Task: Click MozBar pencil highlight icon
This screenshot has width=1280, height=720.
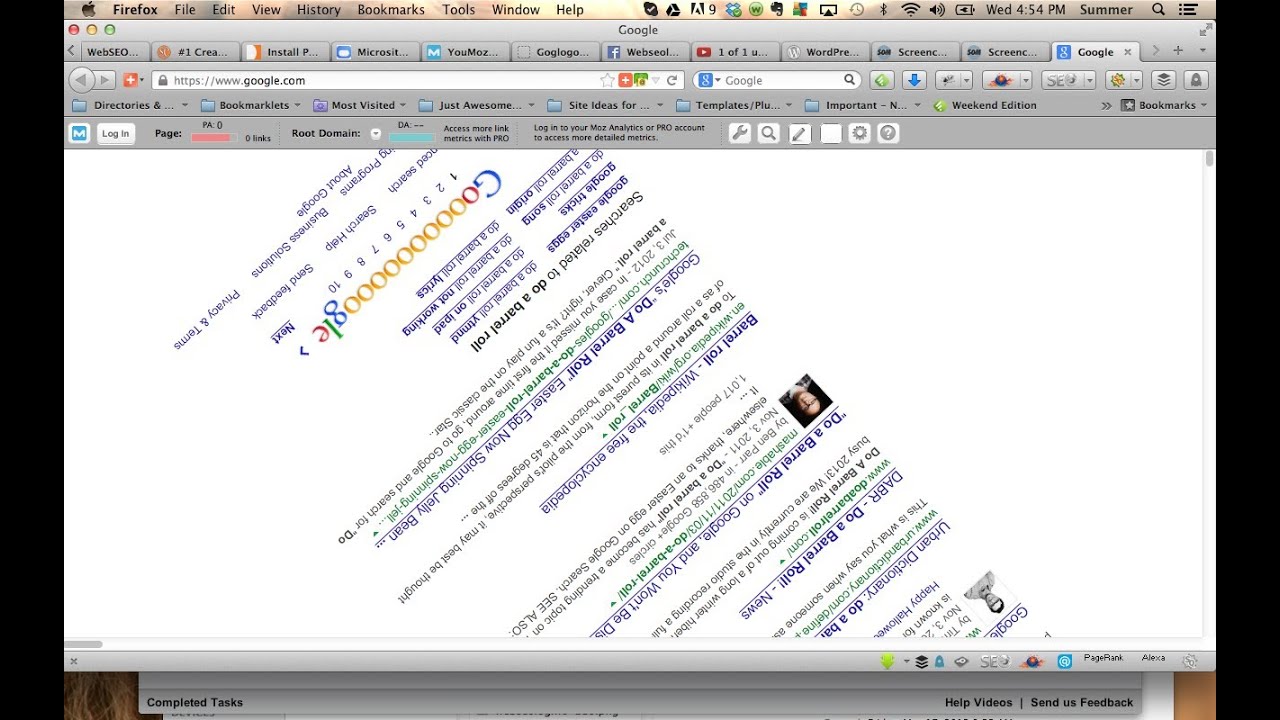Action: coord(799,133)
